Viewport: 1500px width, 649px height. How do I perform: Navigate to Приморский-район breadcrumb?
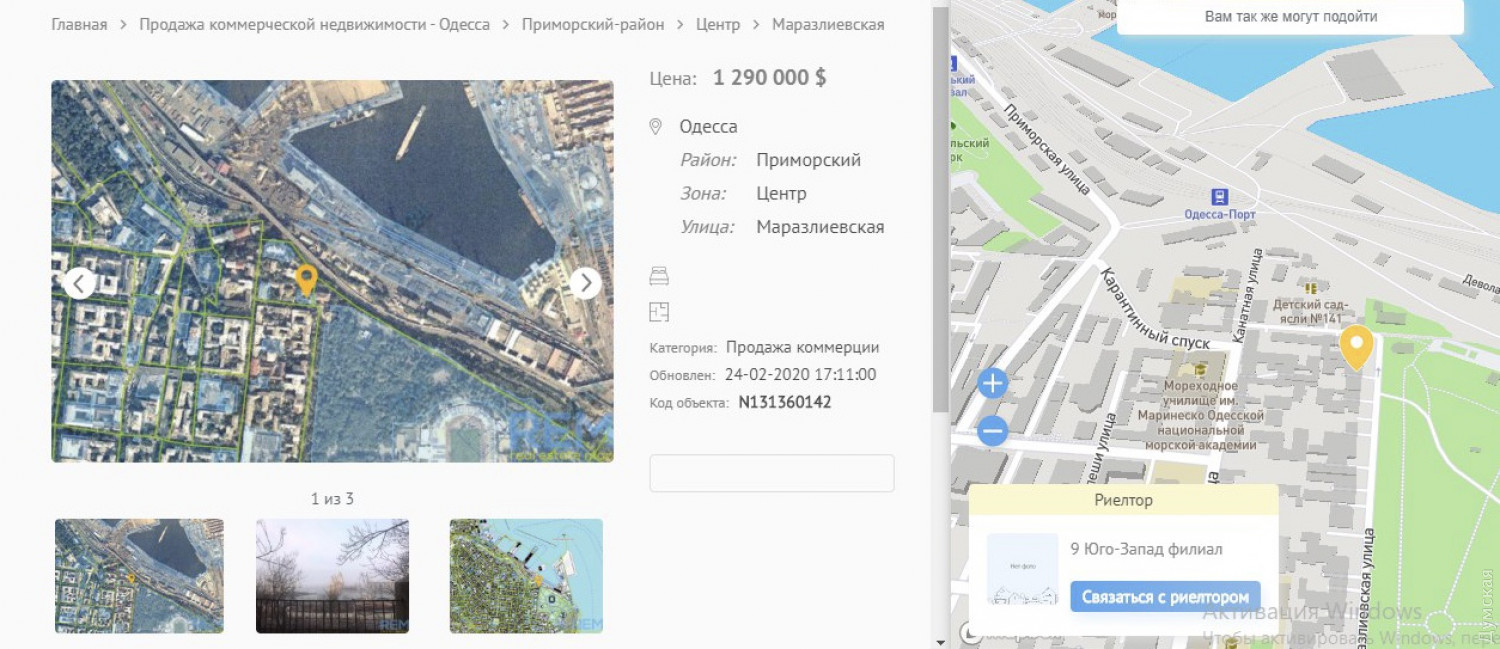[592, 24]
